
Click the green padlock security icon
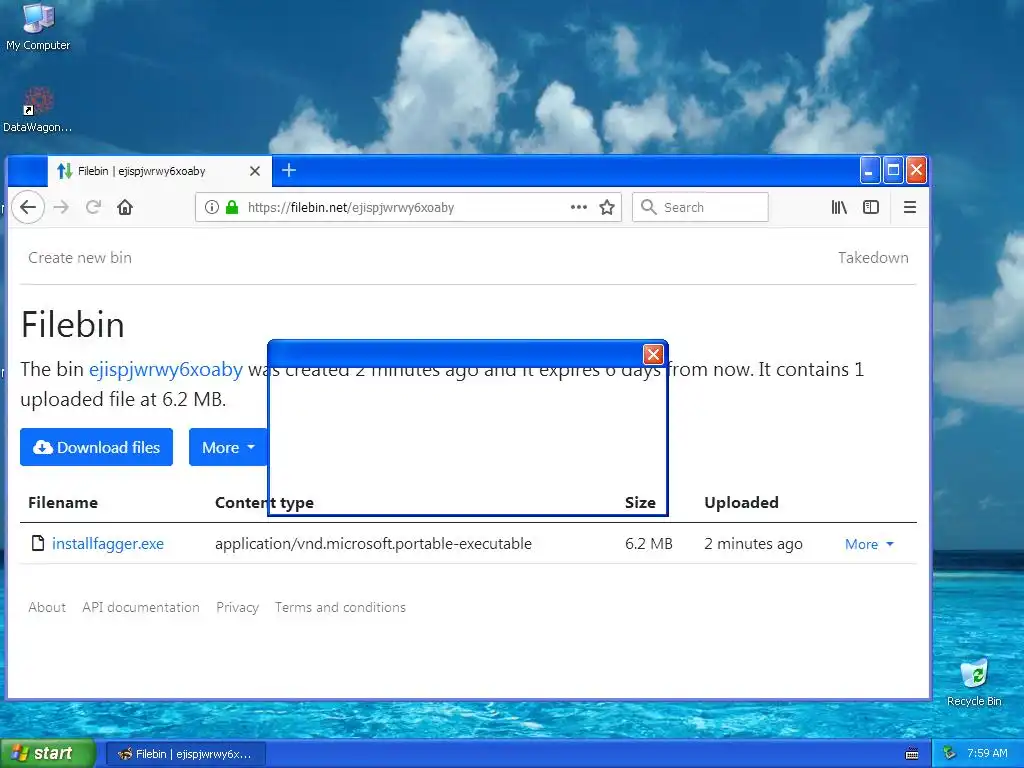232,208
